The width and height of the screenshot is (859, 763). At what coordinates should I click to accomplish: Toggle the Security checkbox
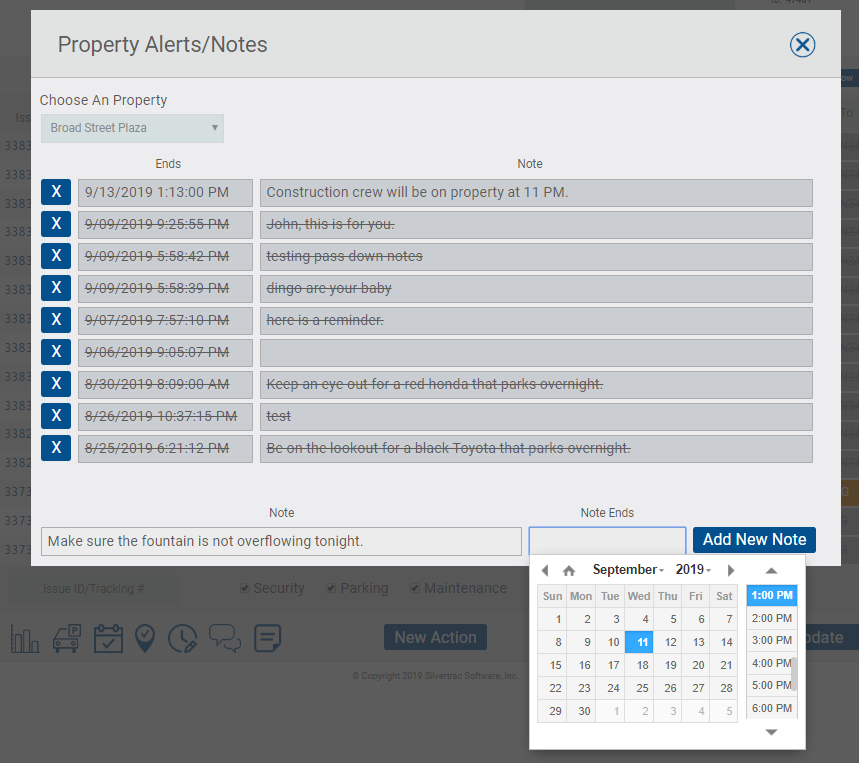point(245,588)
